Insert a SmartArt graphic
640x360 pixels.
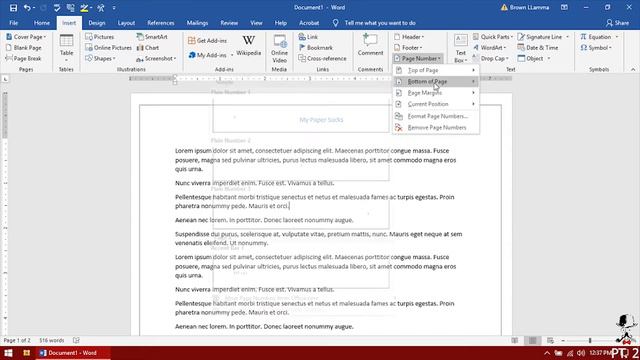tap(152, 37)
